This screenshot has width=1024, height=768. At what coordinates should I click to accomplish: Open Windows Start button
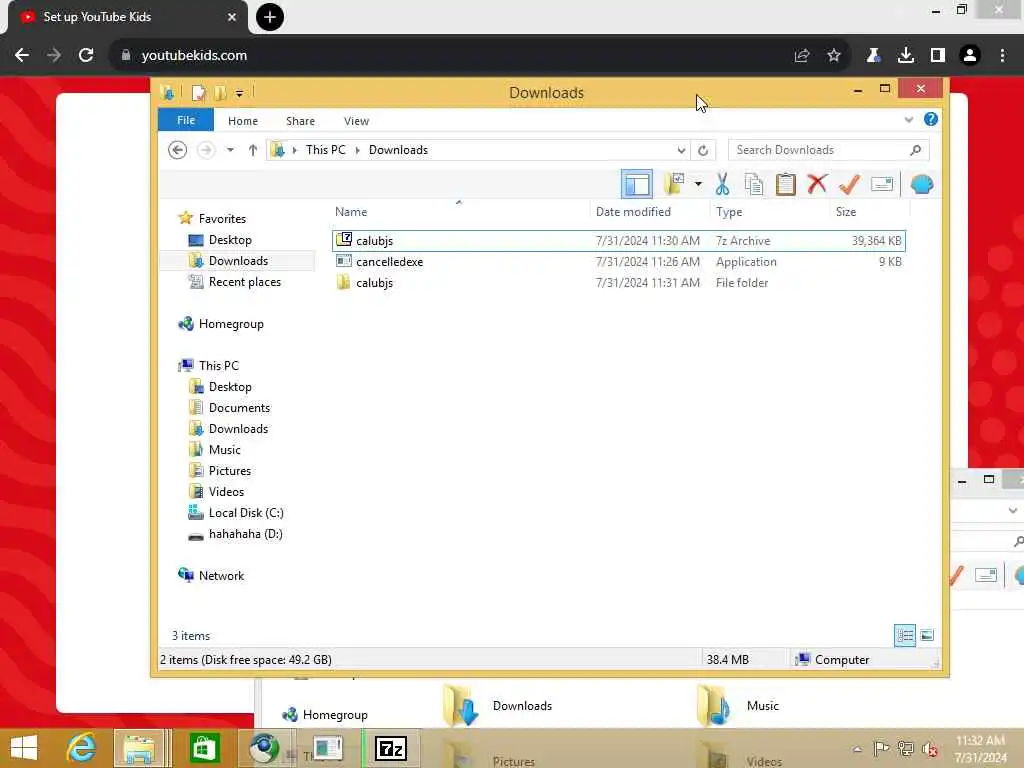click(x=24, y=748)
